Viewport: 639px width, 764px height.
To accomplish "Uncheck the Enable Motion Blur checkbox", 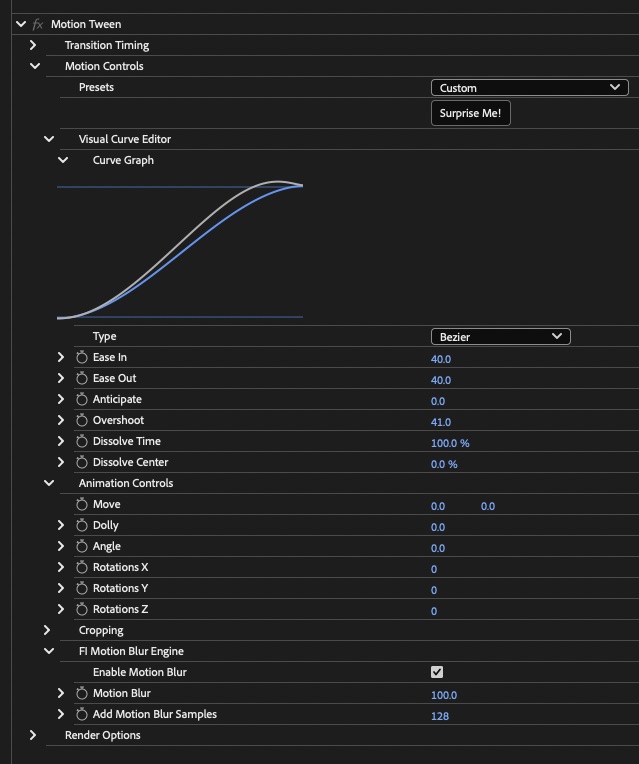I will point(437,672).
